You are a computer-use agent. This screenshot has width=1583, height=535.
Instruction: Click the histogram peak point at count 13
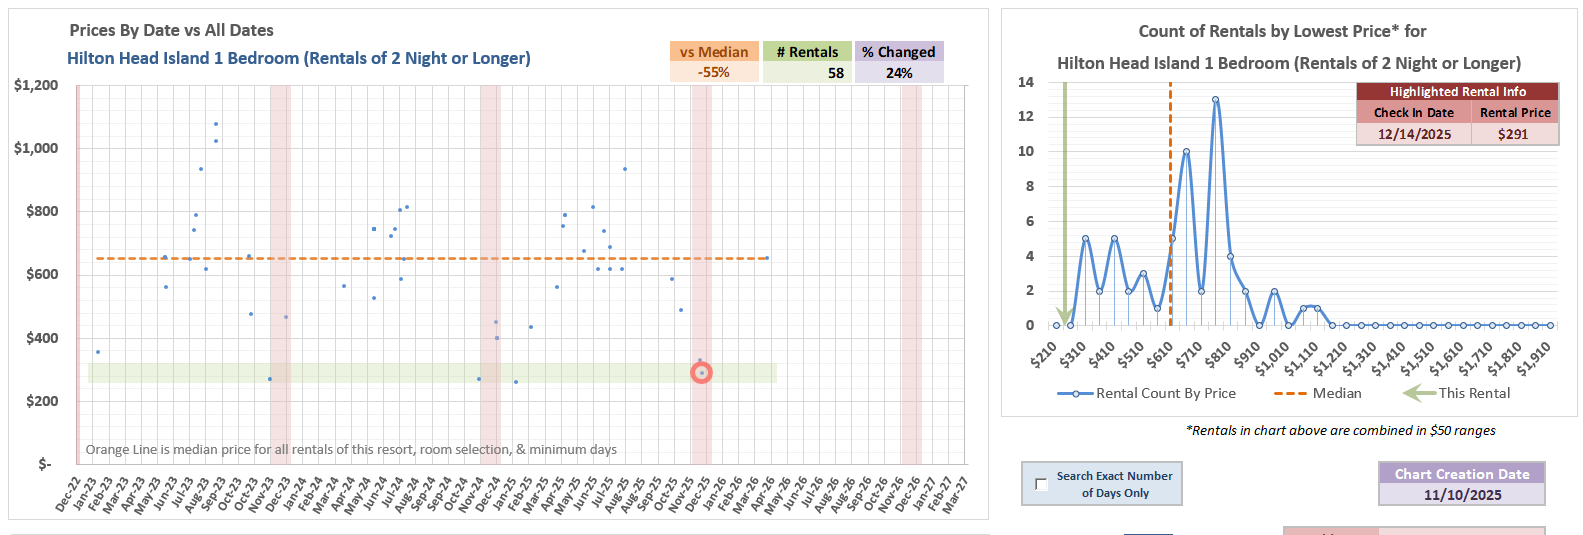point(1215,100)
